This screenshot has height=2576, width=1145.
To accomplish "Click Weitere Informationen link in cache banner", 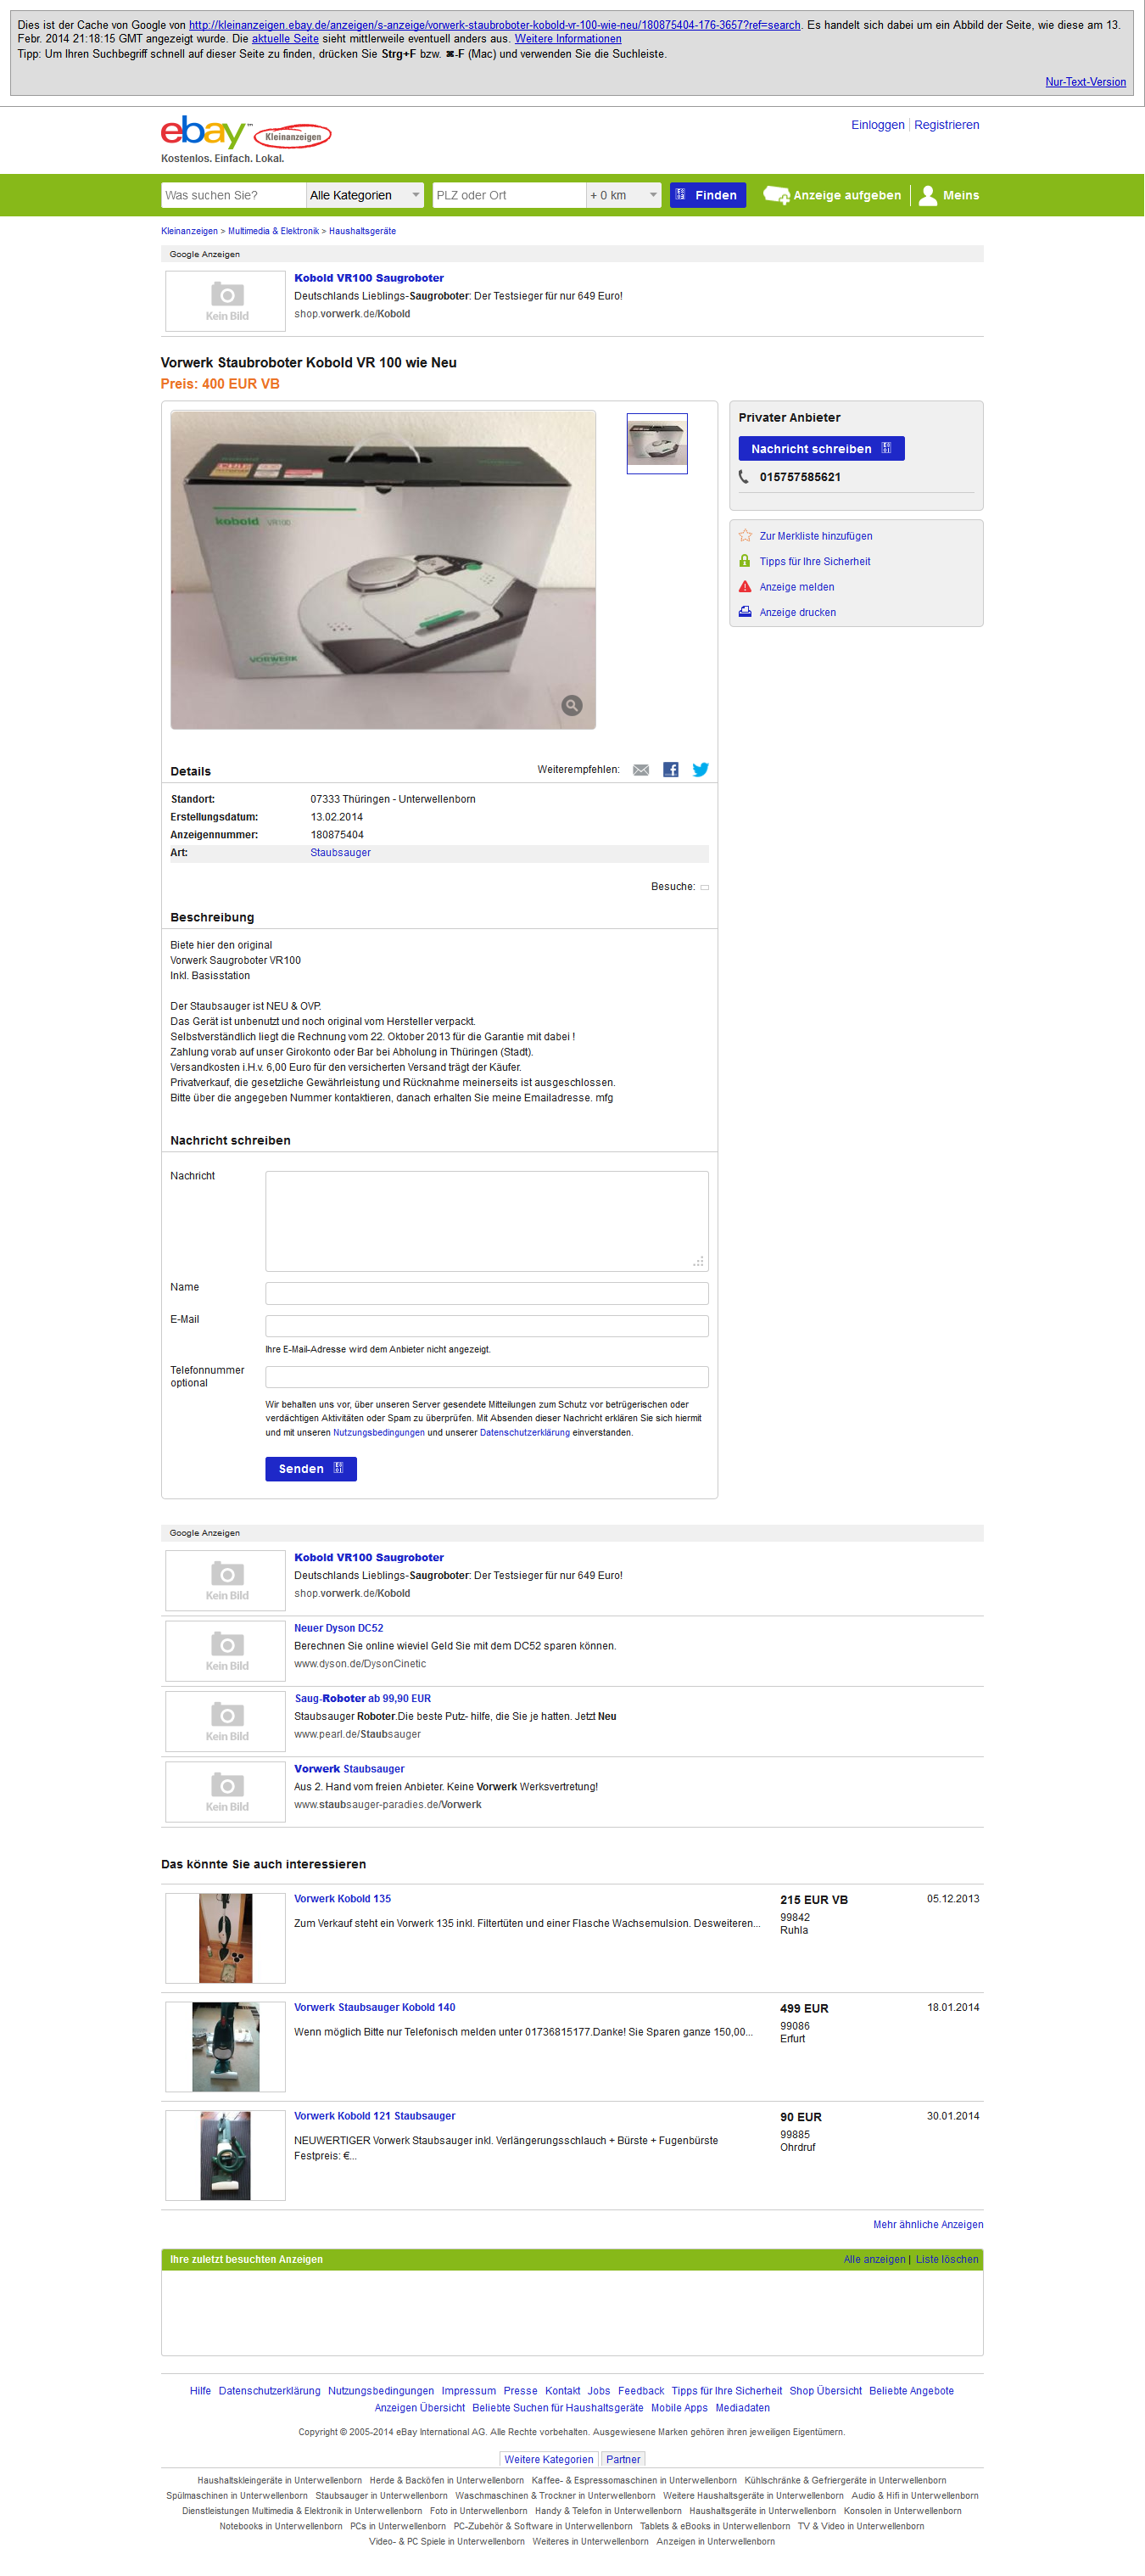I will [568, 39].
